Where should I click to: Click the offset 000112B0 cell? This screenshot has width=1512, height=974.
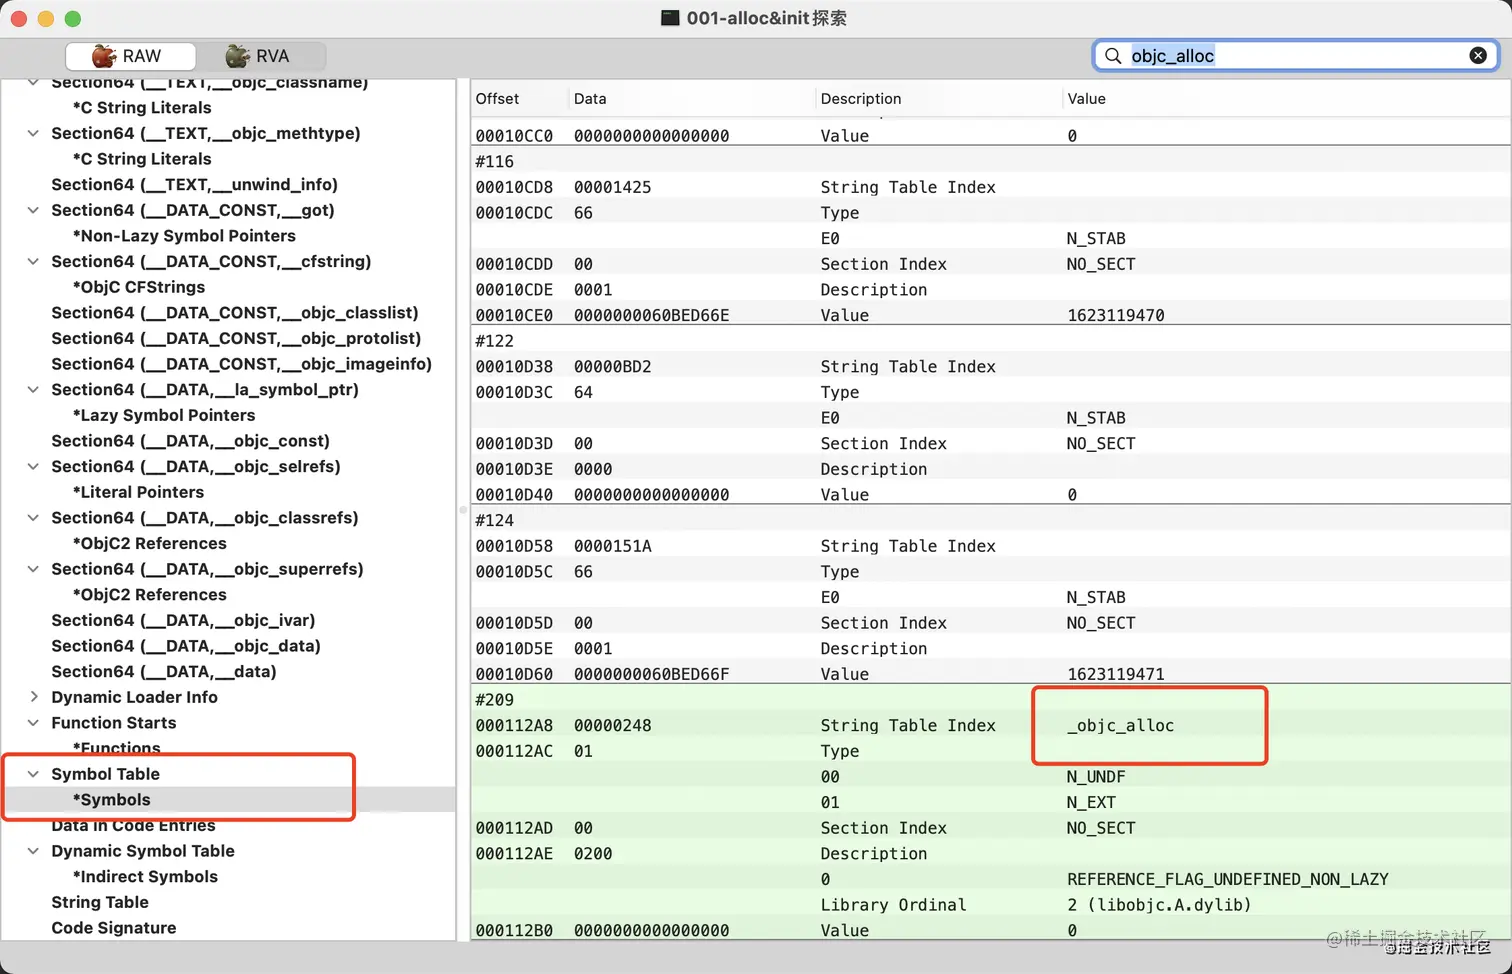pos(514,931)
